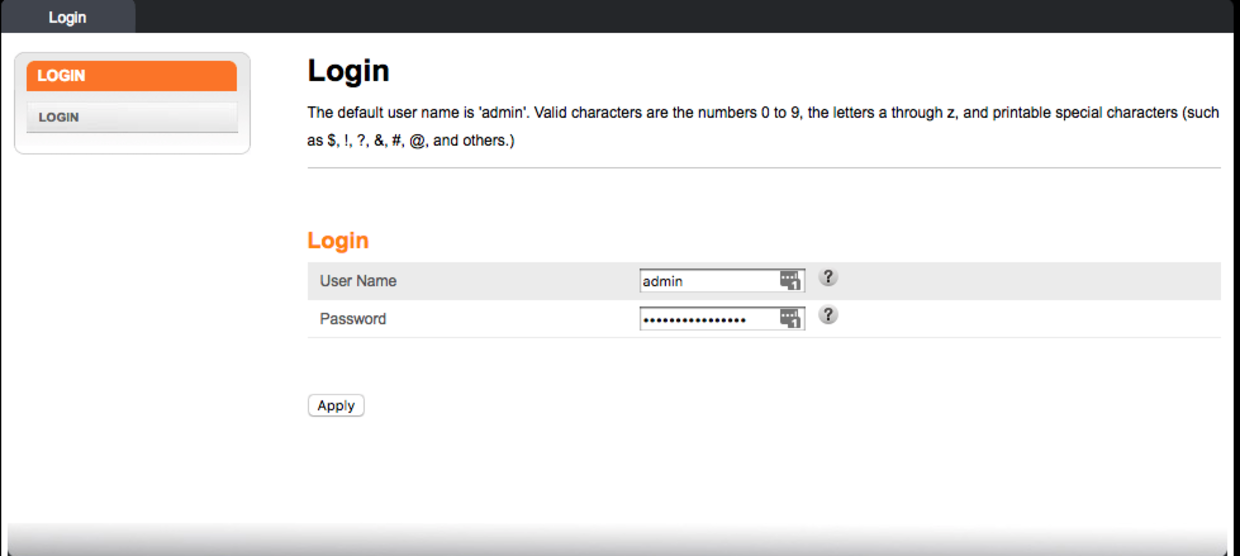This screenshot has width=1240, height=556.
Task: Click the password manager icon in Password field
Action: click(790, 319)
